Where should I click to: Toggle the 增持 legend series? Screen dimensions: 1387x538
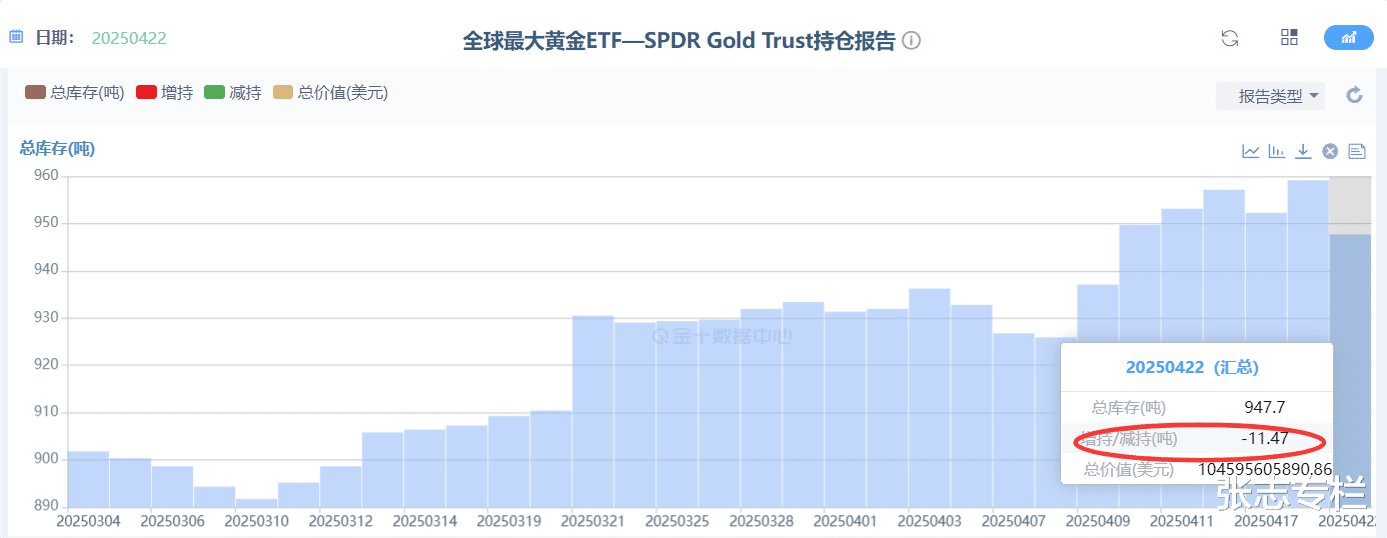point(164,93)
